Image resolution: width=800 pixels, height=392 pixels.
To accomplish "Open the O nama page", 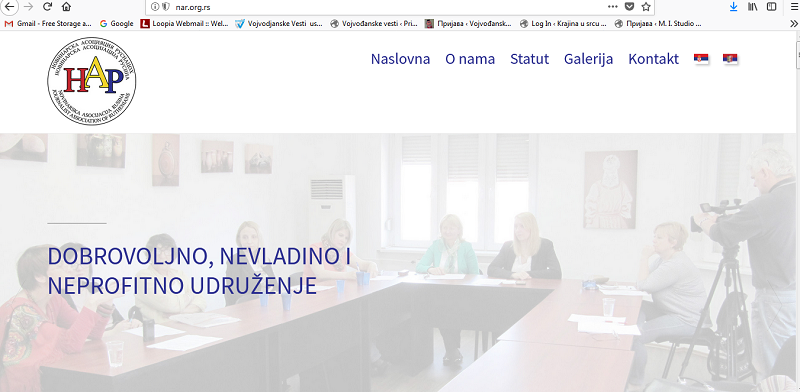I will [470, 59].
